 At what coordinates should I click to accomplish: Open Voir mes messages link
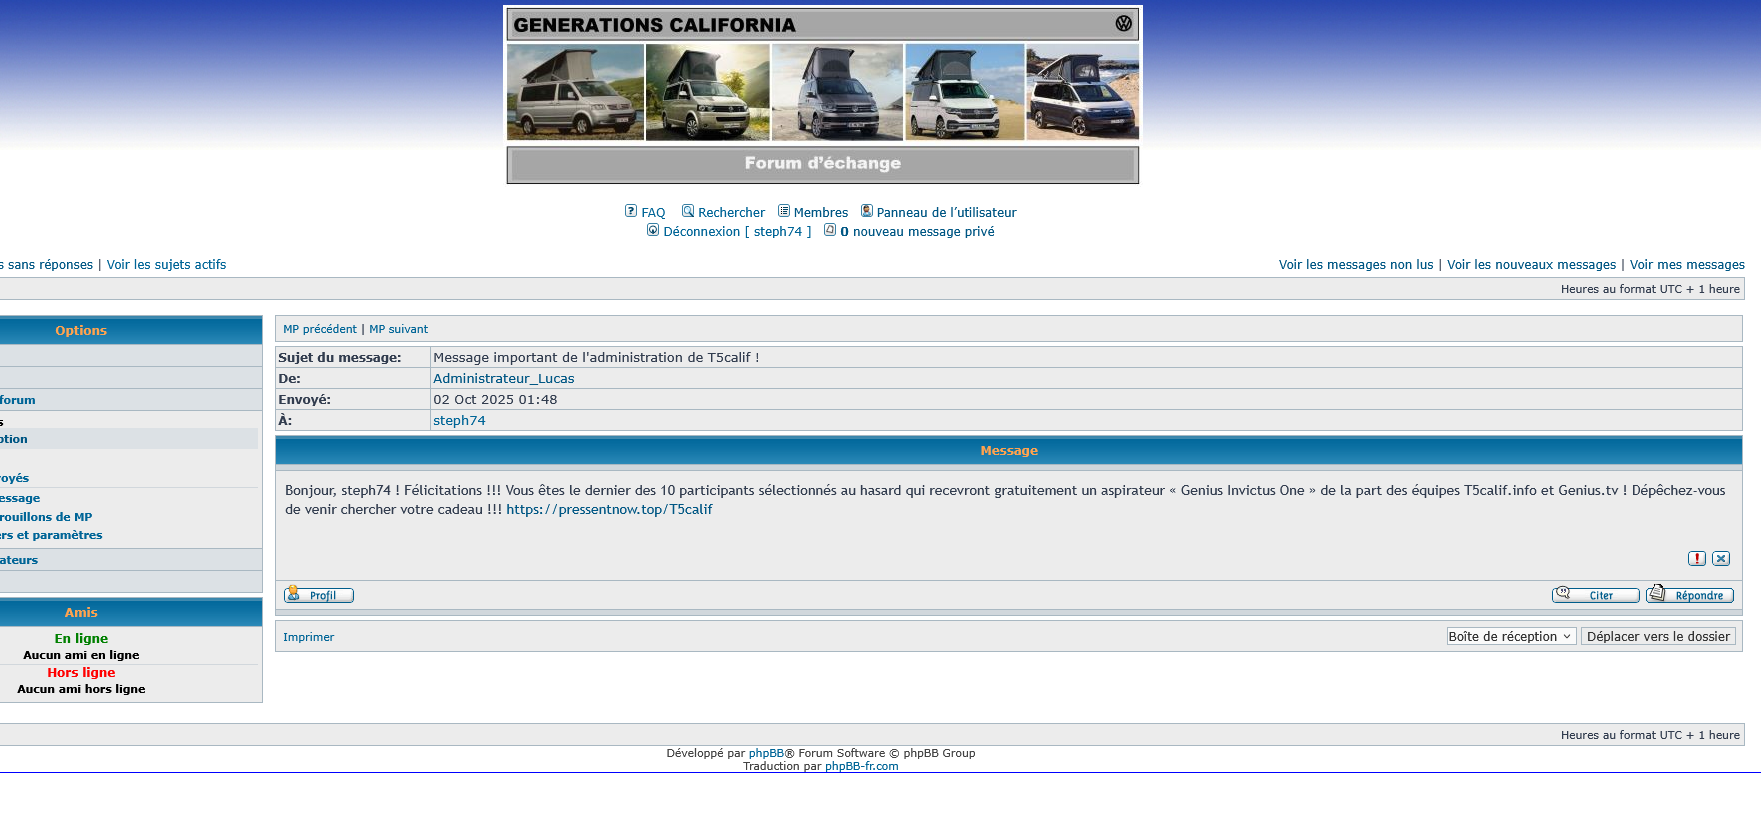(x=1686, y=265)
